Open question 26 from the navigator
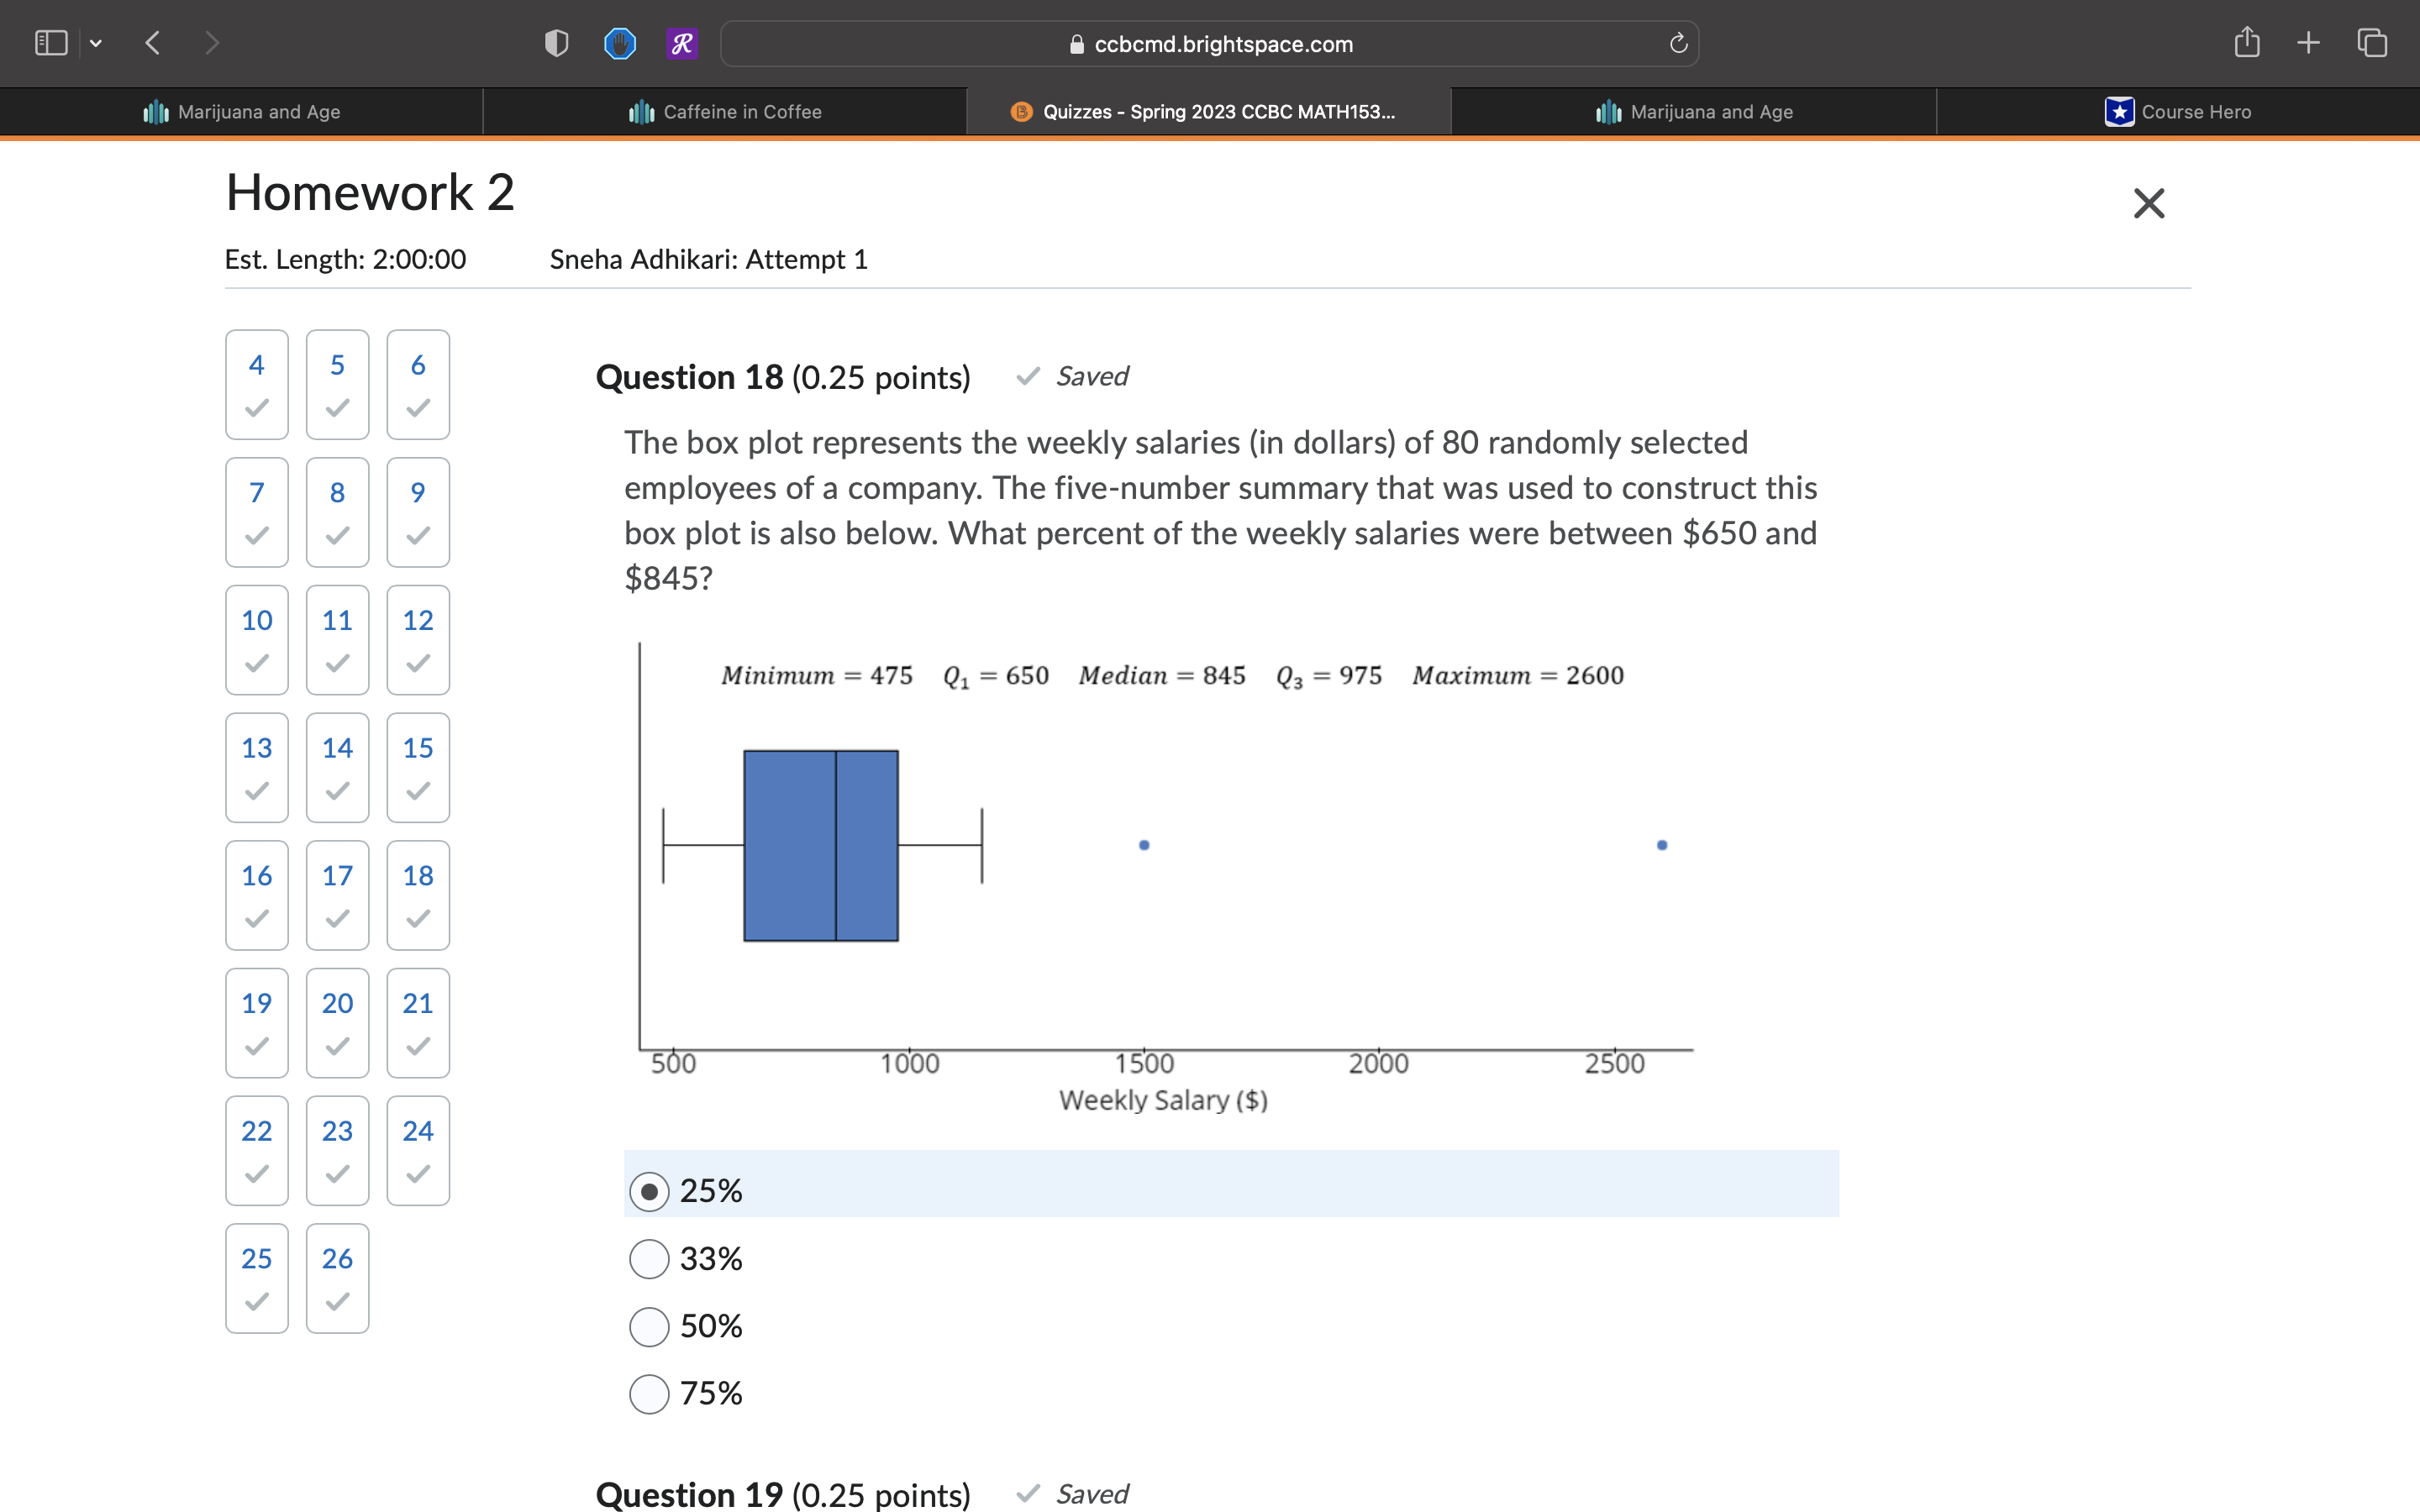Viewport: 2420px width, 1512px height. pyautogui.click(x=337, y=1277)
